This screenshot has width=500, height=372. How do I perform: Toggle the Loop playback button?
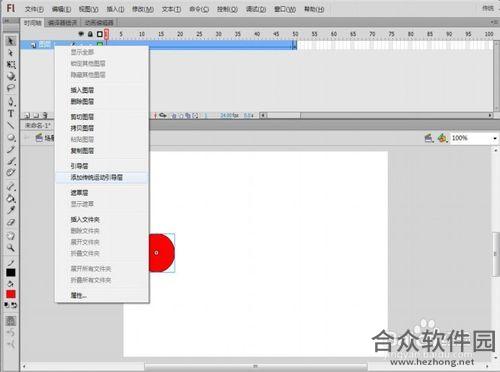coord(163,115)
